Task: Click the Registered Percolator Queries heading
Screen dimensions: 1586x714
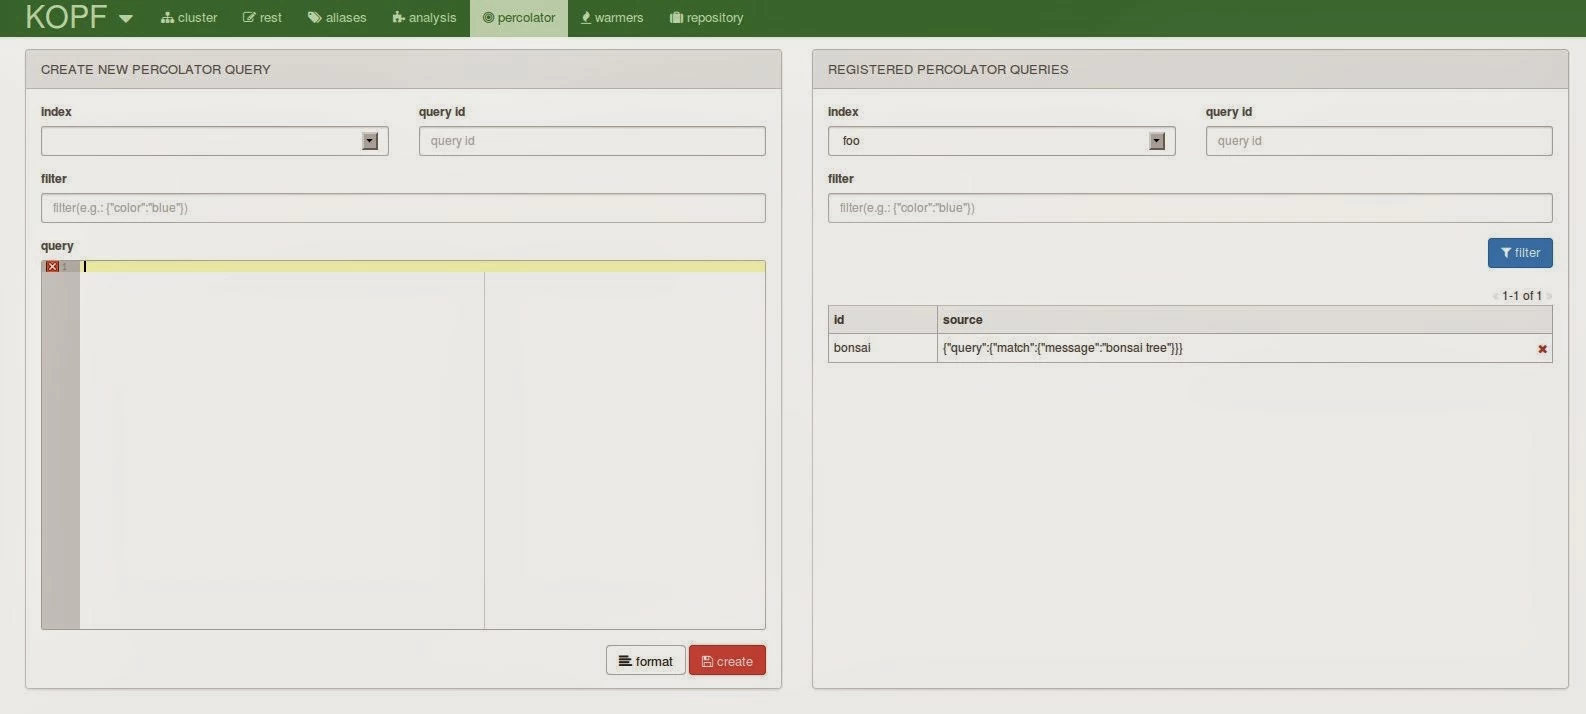Action: pos(948,69)
